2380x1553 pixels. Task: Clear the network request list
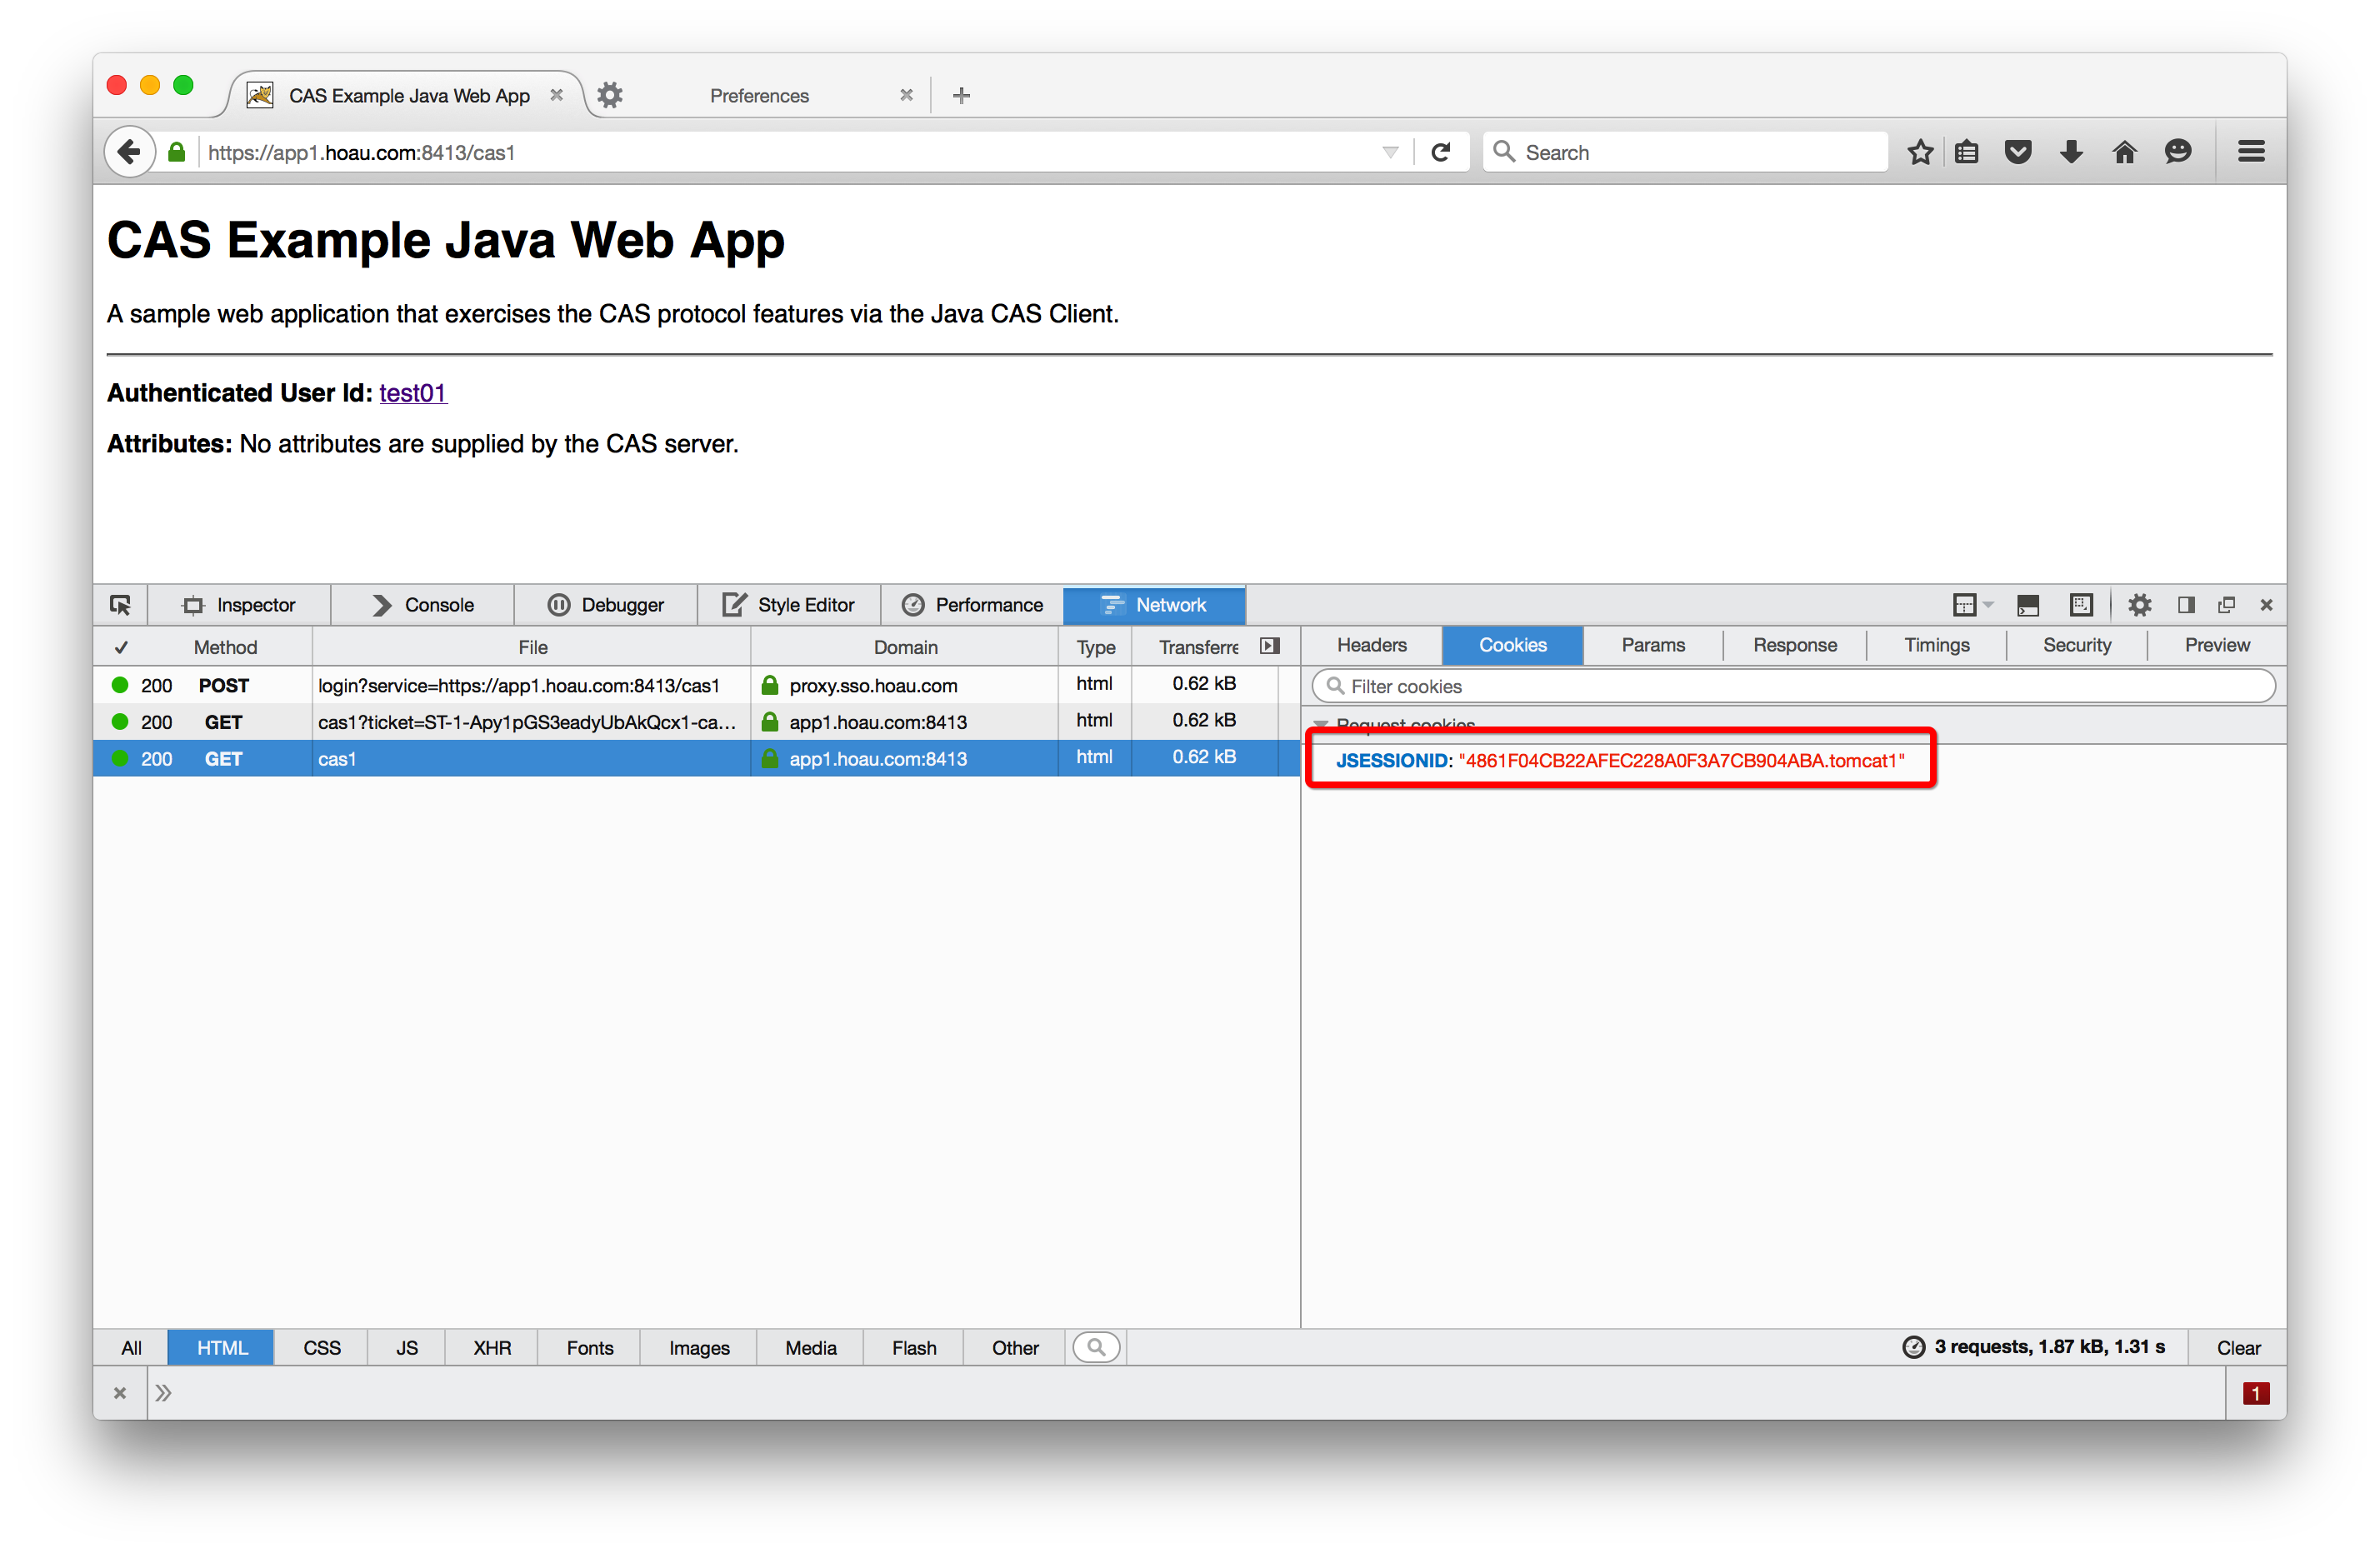click(2238, 1347)
